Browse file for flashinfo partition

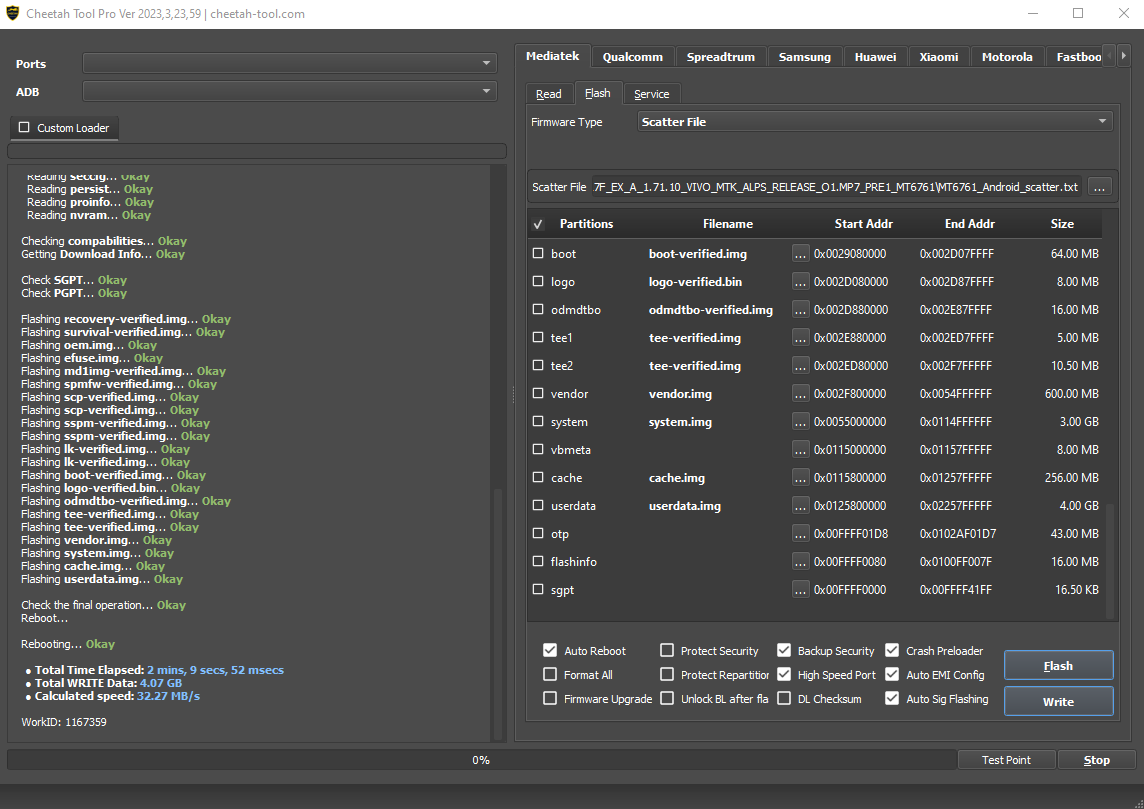(800, 562)
